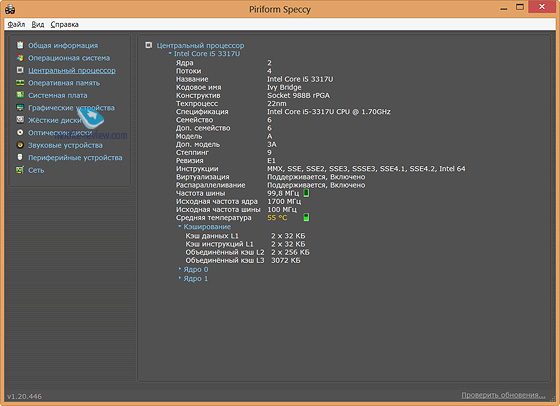560x406 pixels.
Task: Click the 99,8 МГц bus frequency value
Action: coord(283,193)
